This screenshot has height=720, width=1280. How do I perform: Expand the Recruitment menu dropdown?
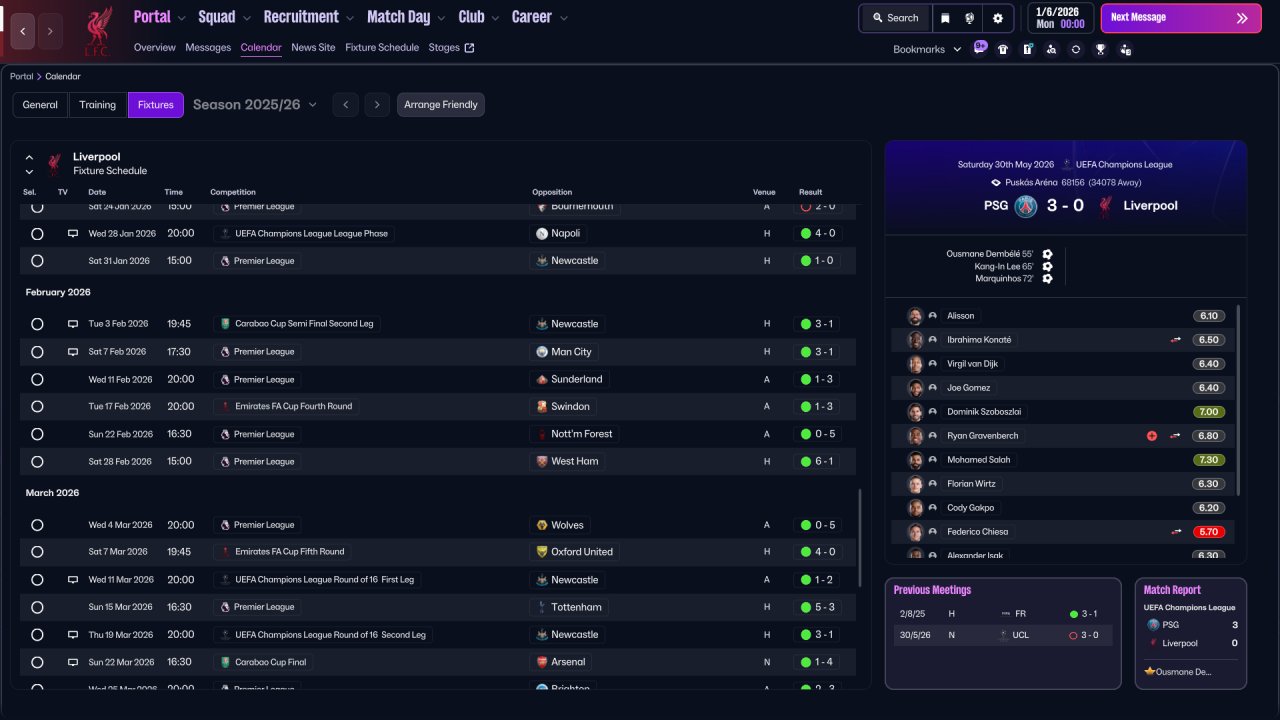pos(349,18)
